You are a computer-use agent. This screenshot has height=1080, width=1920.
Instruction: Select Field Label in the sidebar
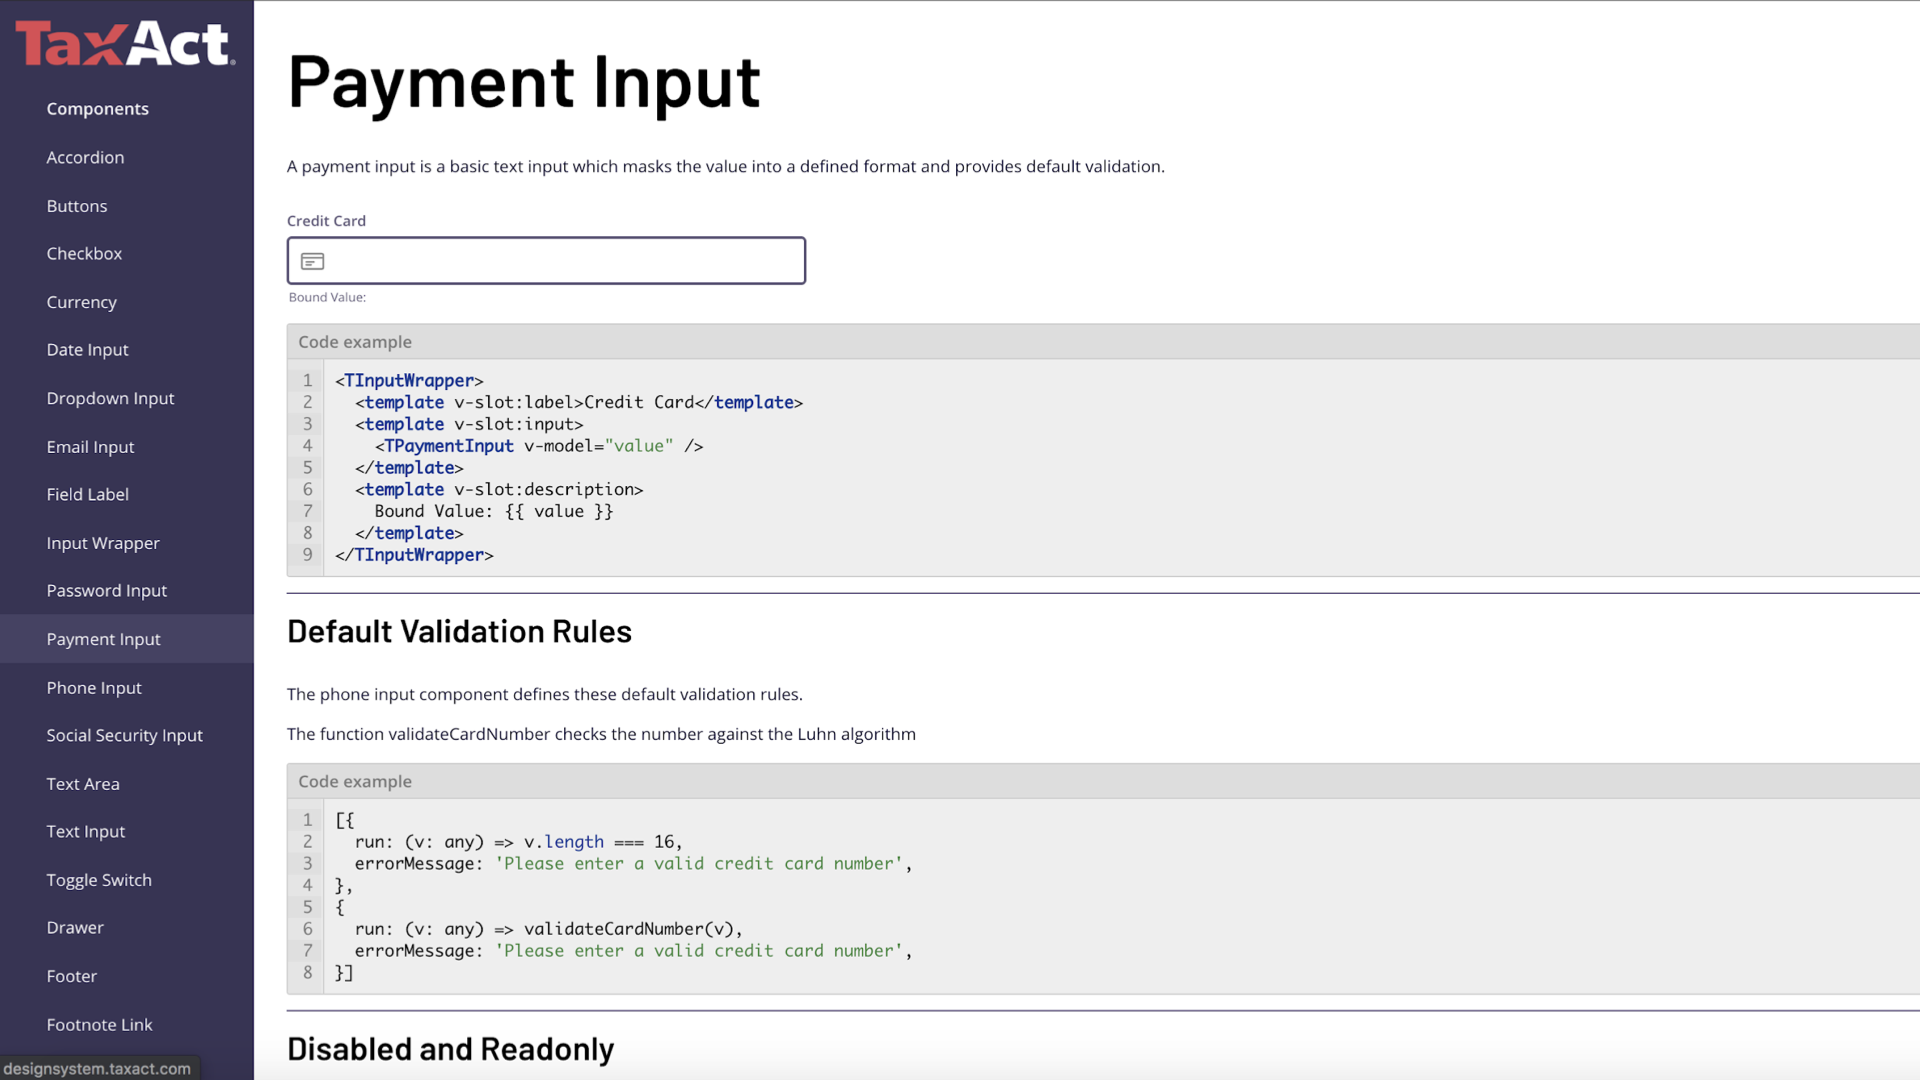87,494
